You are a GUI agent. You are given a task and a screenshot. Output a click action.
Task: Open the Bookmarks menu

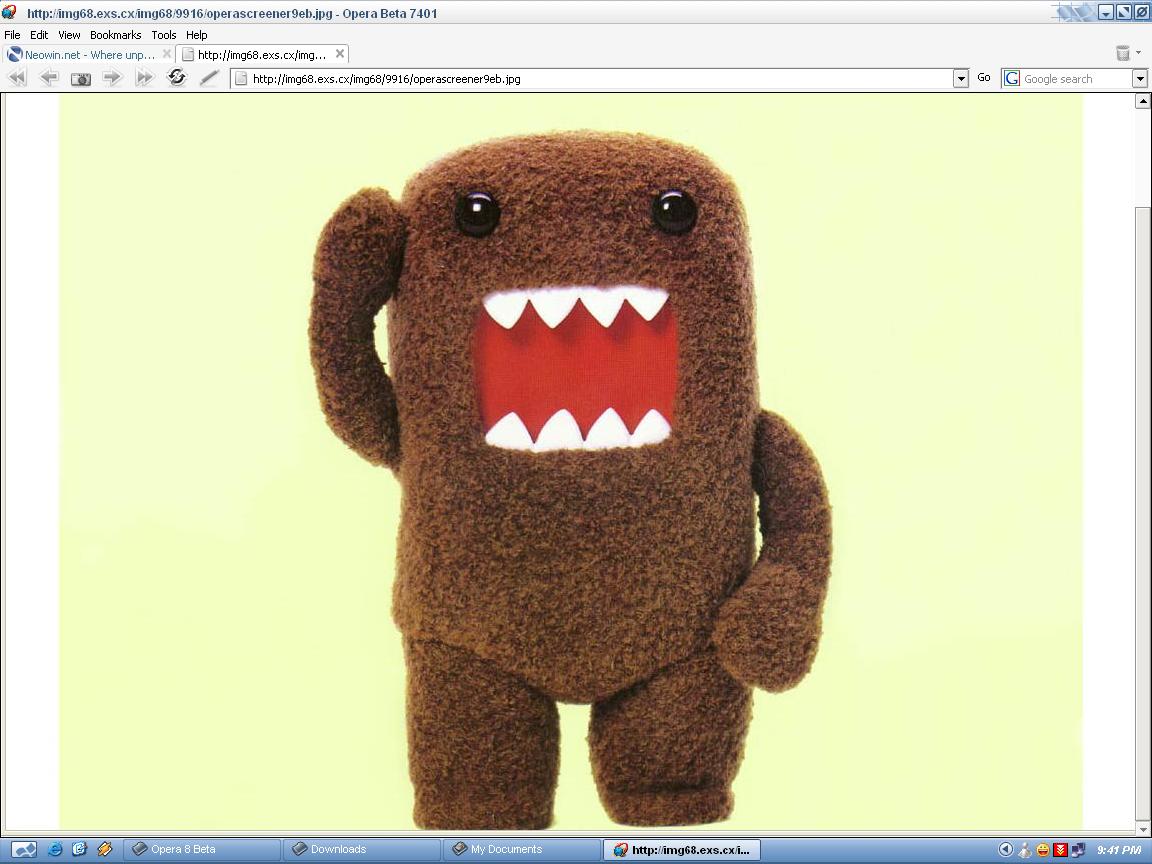(x=115, y=34)
